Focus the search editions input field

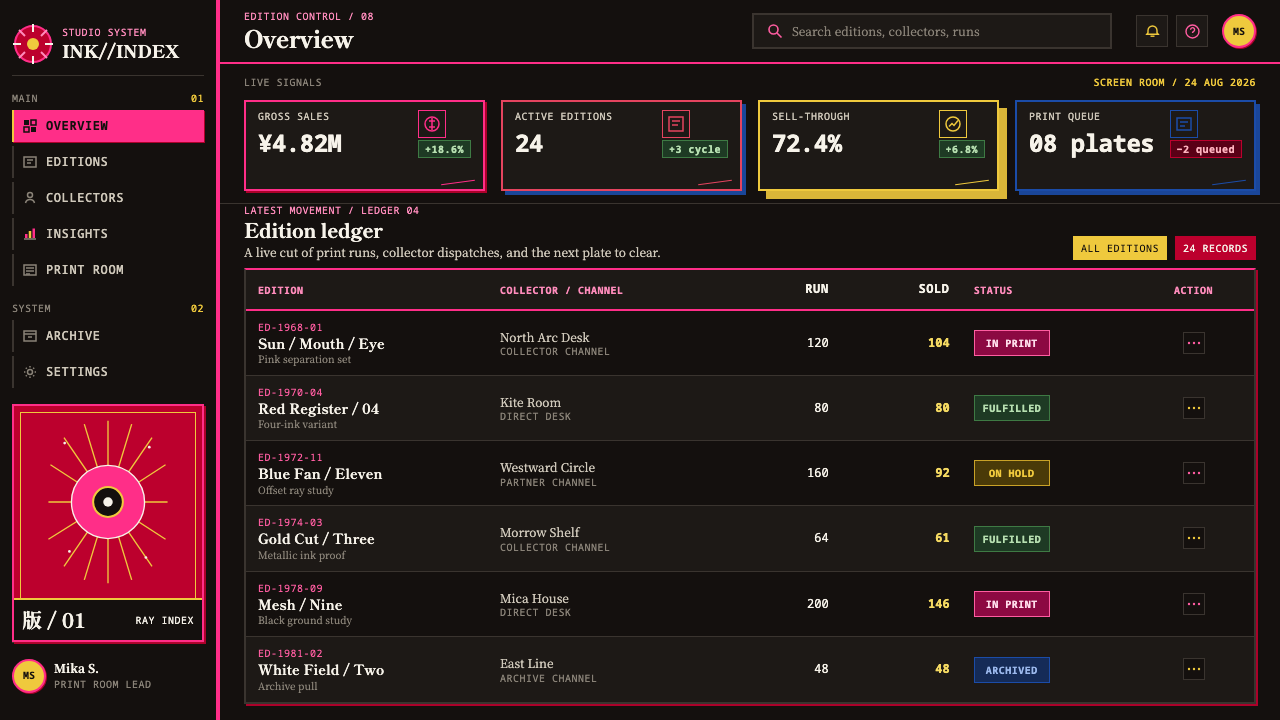tap(932, 31)
